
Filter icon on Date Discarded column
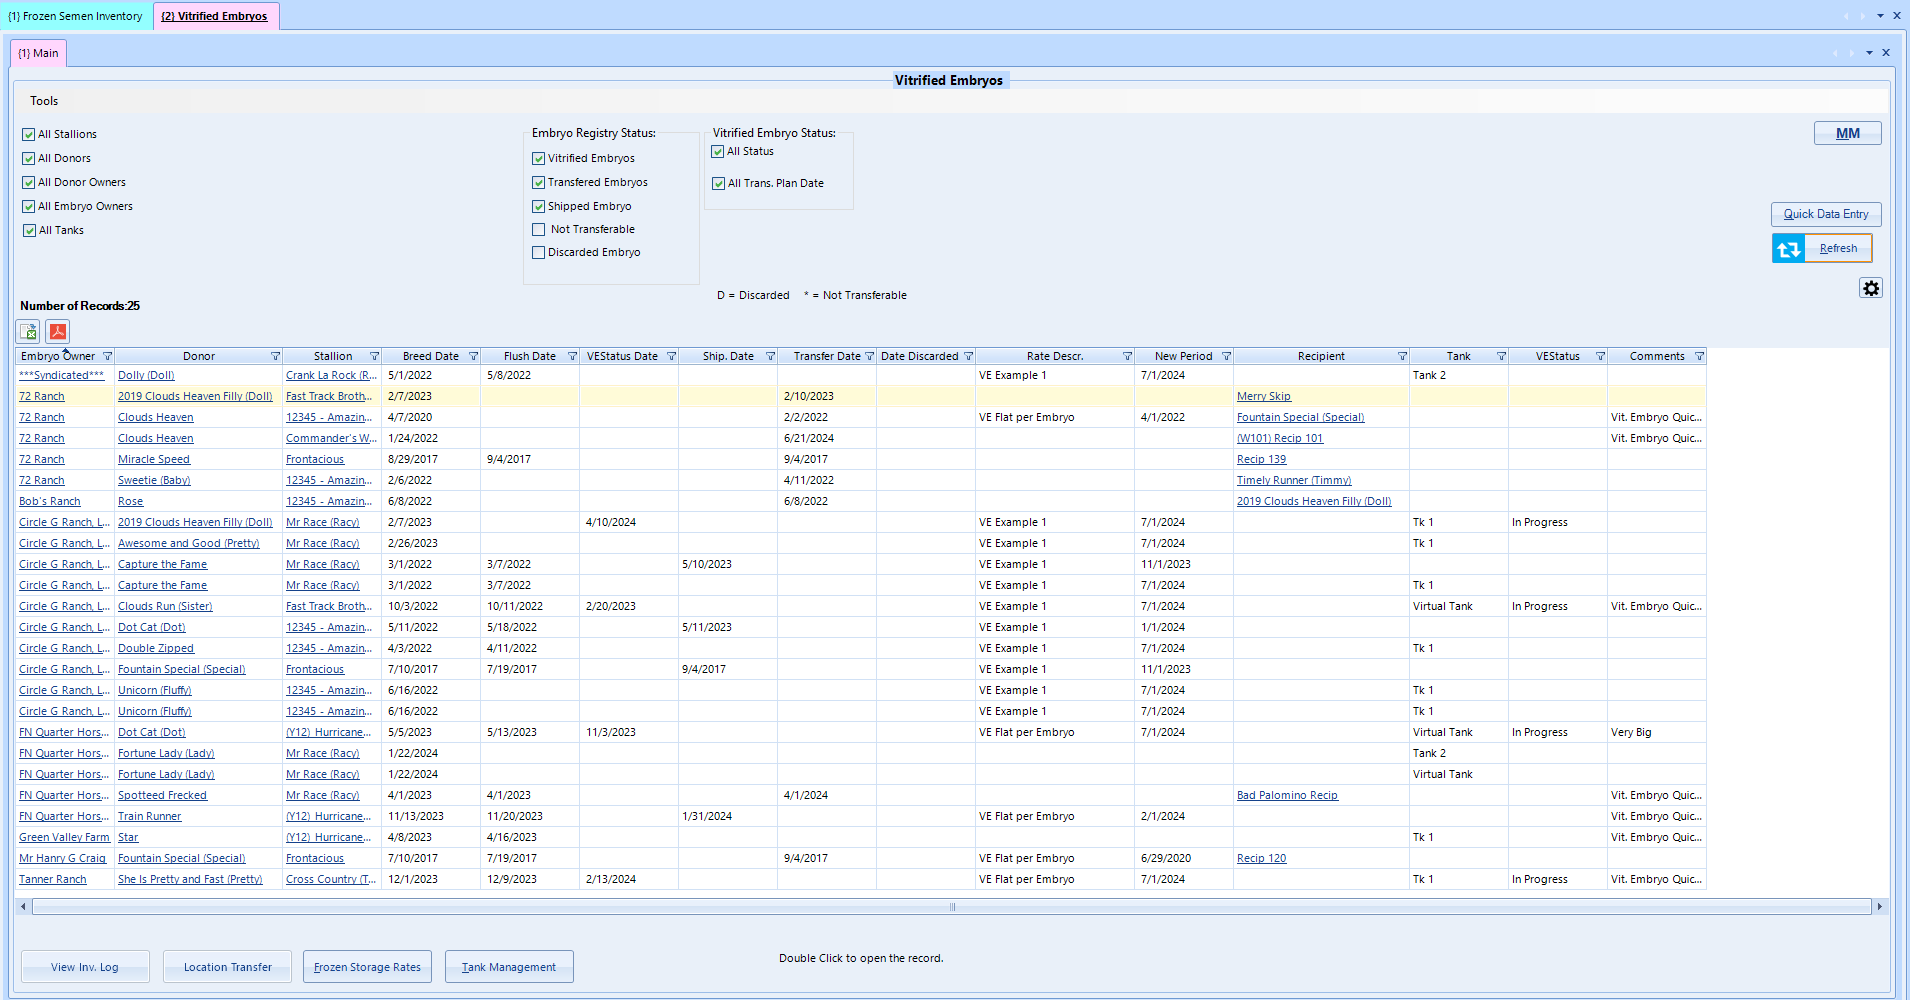[969, 357]
